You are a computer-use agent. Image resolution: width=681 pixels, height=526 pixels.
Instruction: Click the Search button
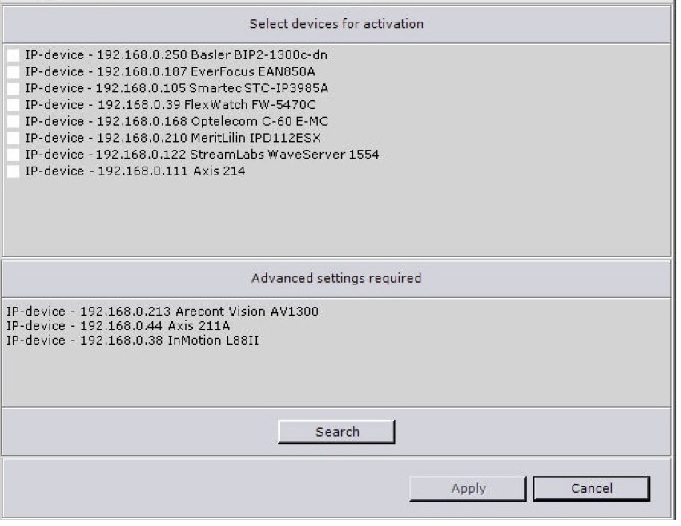tap(337, 432)
